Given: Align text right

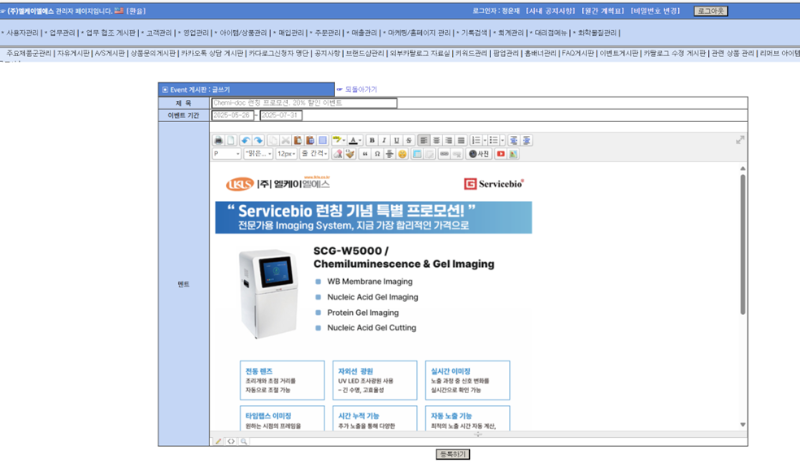Looking at the screenshot, I should coord(448,140).
